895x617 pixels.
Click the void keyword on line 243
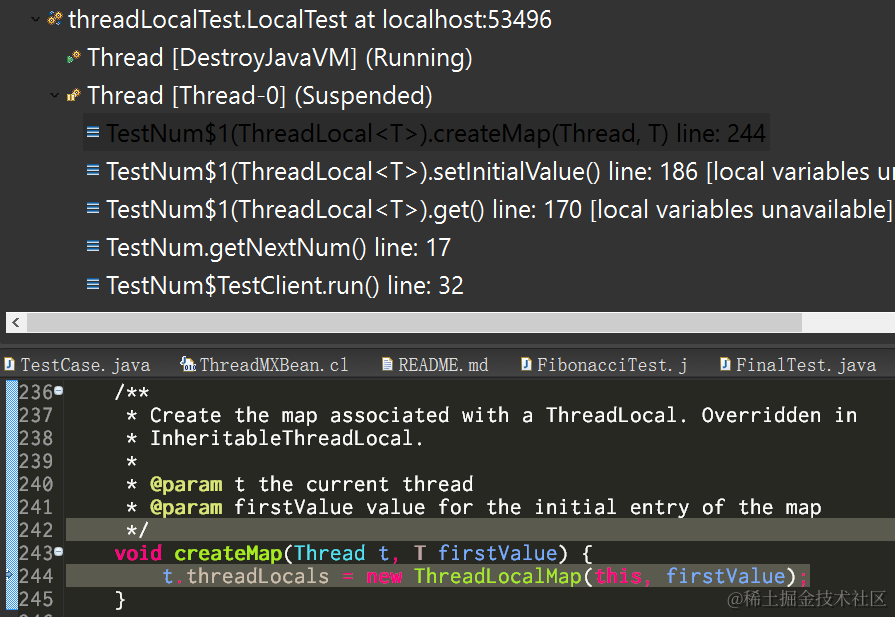coord(138,553)
